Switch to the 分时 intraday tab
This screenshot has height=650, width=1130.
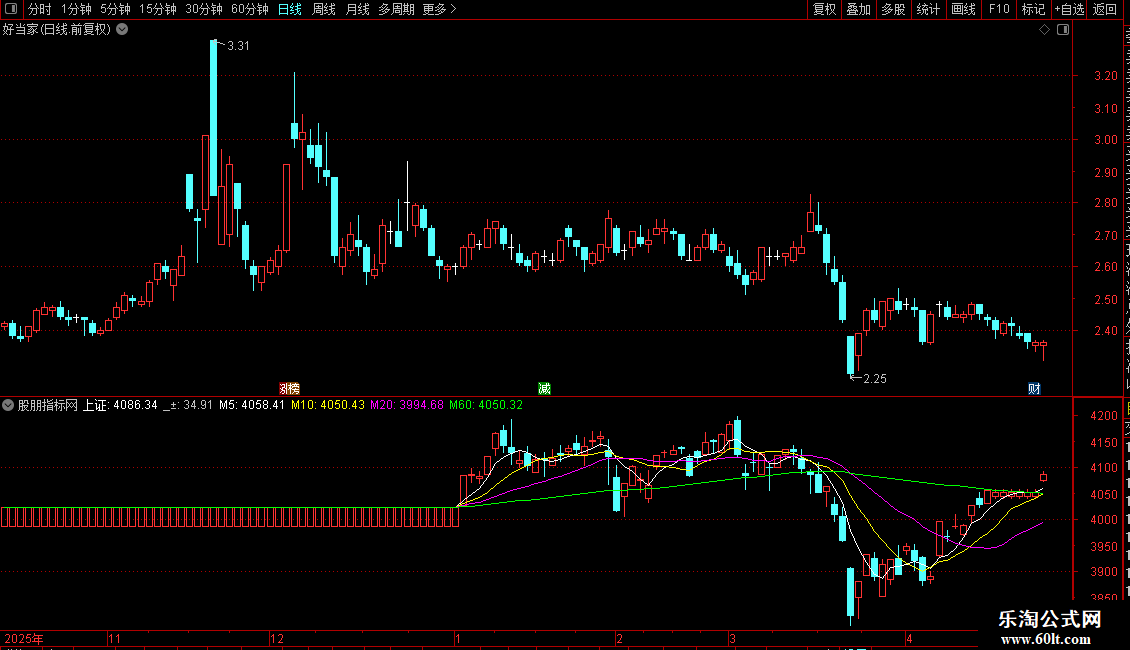[40, 9]
